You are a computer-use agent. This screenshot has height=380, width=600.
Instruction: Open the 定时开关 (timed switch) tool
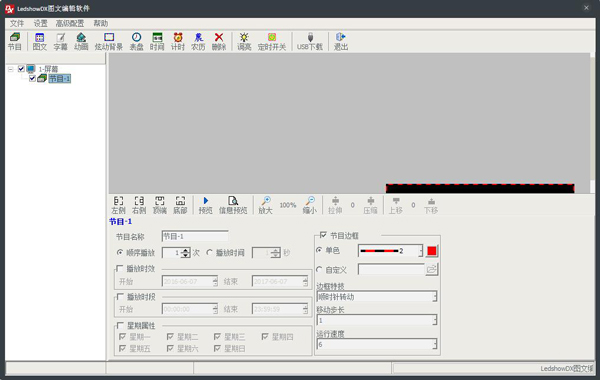click(x=272, y=41)
